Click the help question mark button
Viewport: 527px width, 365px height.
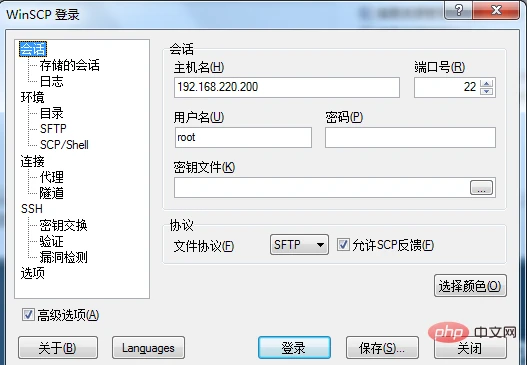[x=458, y=10]
